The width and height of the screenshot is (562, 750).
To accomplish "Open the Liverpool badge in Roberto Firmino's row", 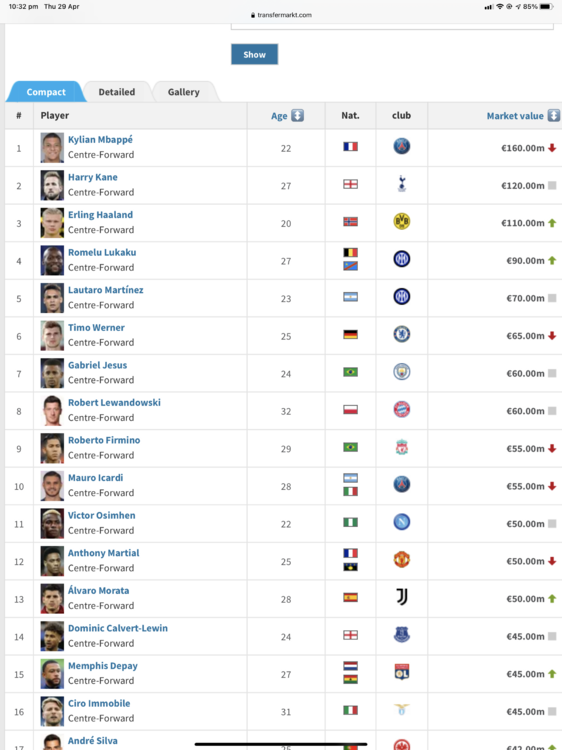I will pos(401,447).
